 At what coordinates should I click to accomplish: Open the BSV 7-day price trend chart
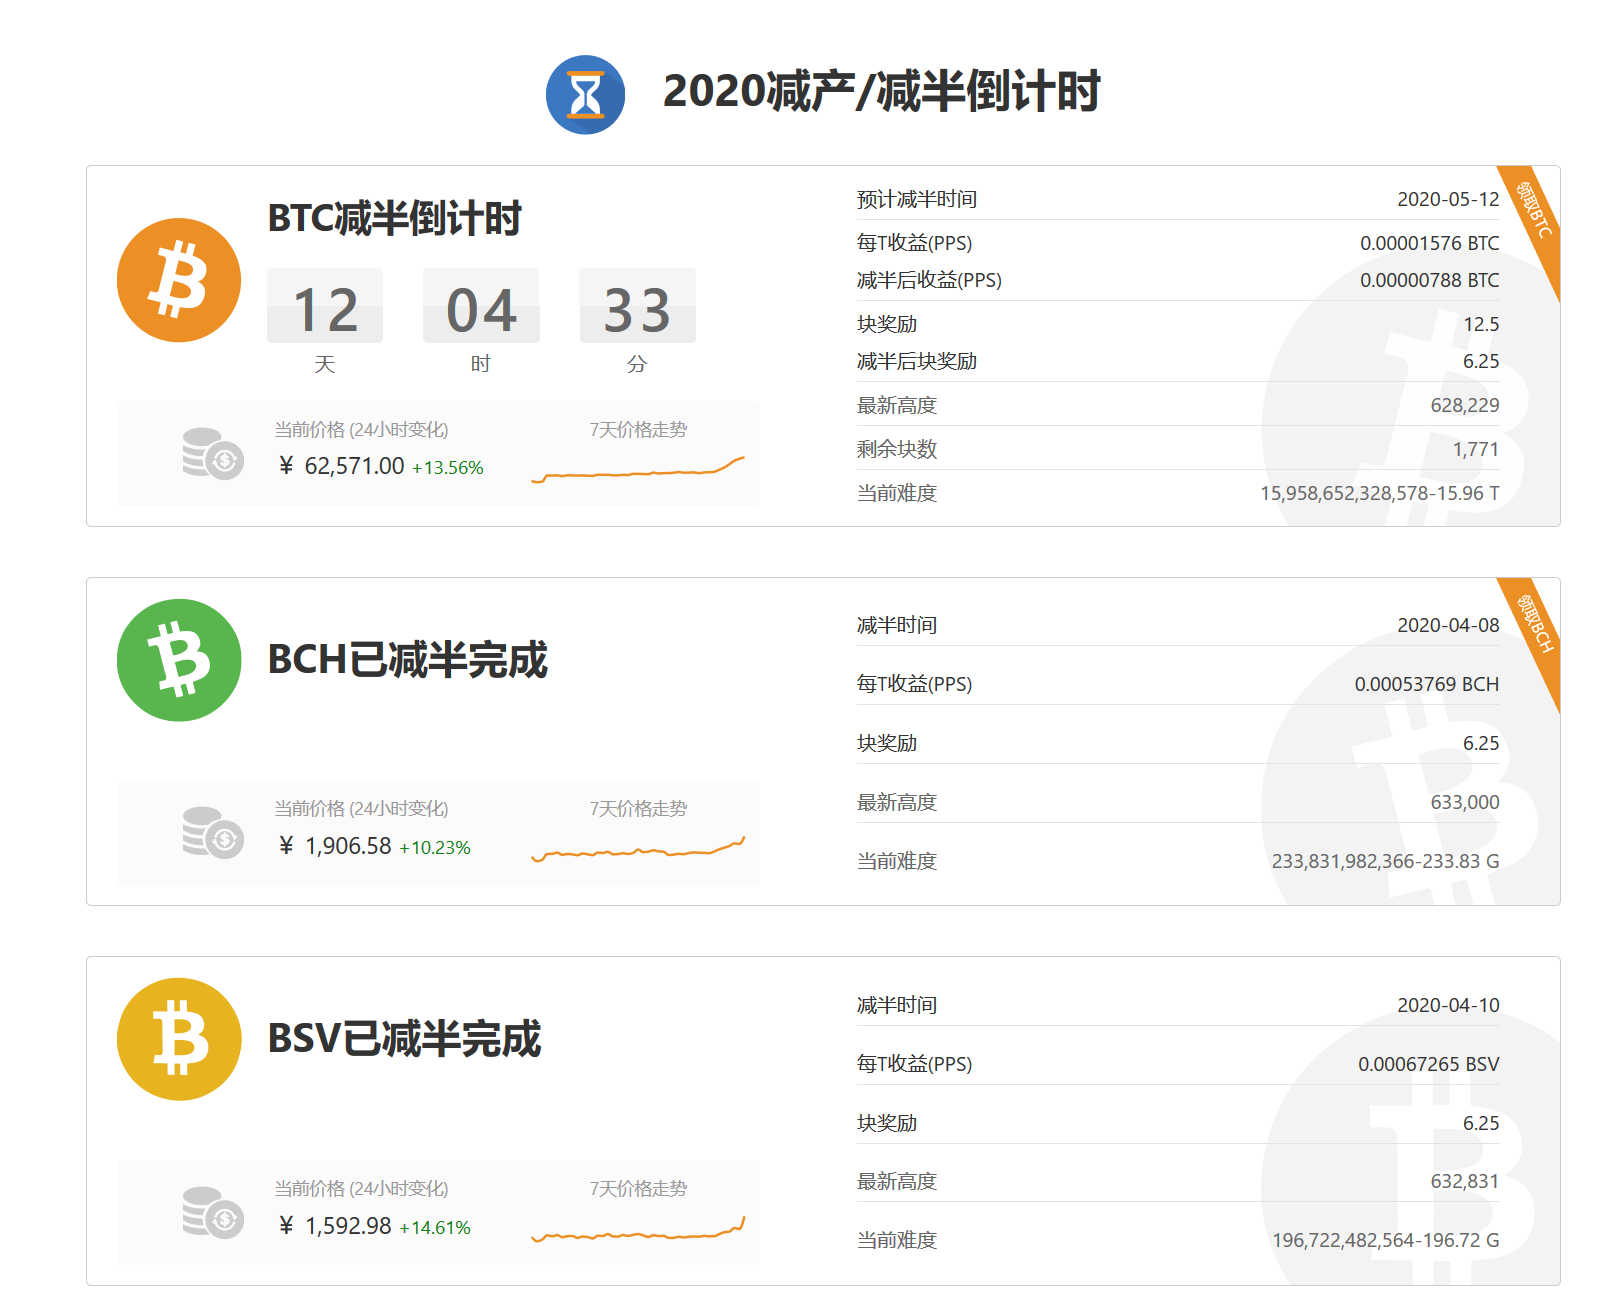638,1229
